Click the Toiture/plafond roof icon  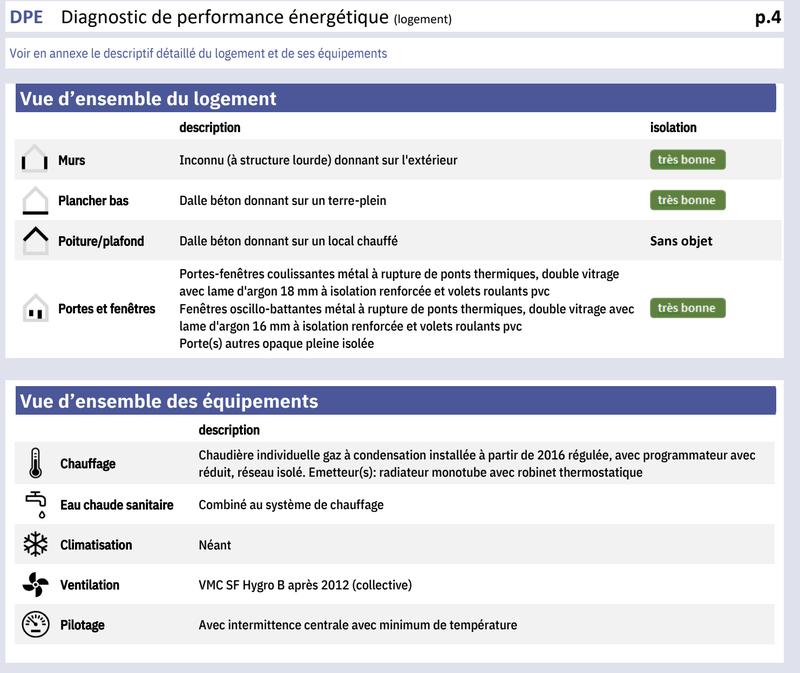[x=35, y=241]
